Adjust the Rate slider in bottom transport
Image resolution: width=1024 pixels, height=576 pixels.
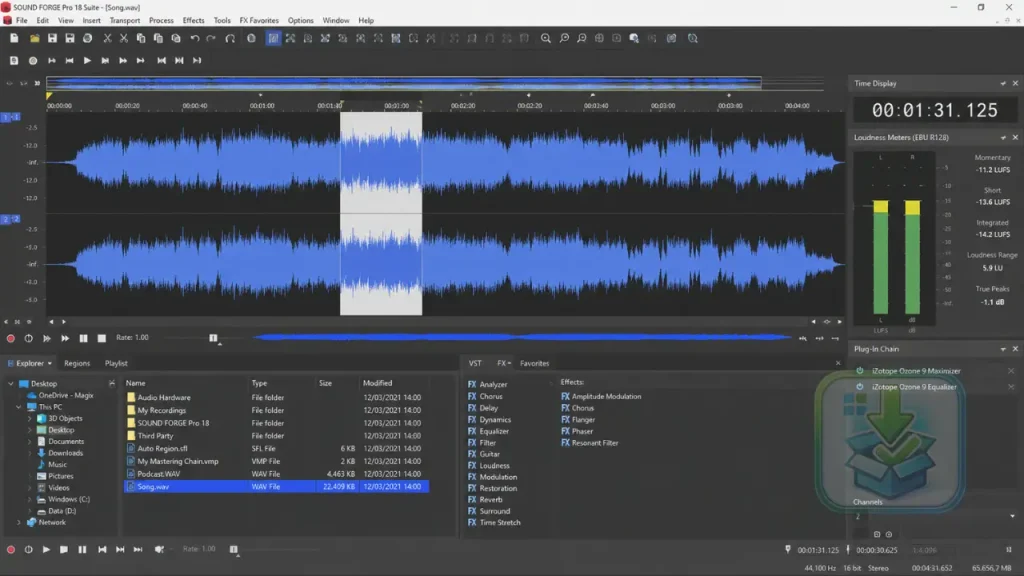click(234, 550)
